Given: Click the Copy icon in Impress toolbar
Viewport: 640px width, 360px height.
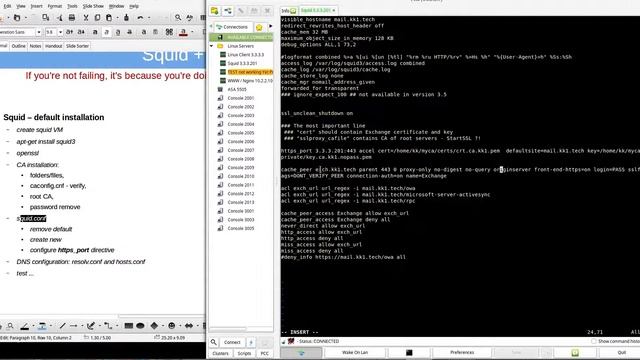Looking at the screenshot, I should point(97,18).
